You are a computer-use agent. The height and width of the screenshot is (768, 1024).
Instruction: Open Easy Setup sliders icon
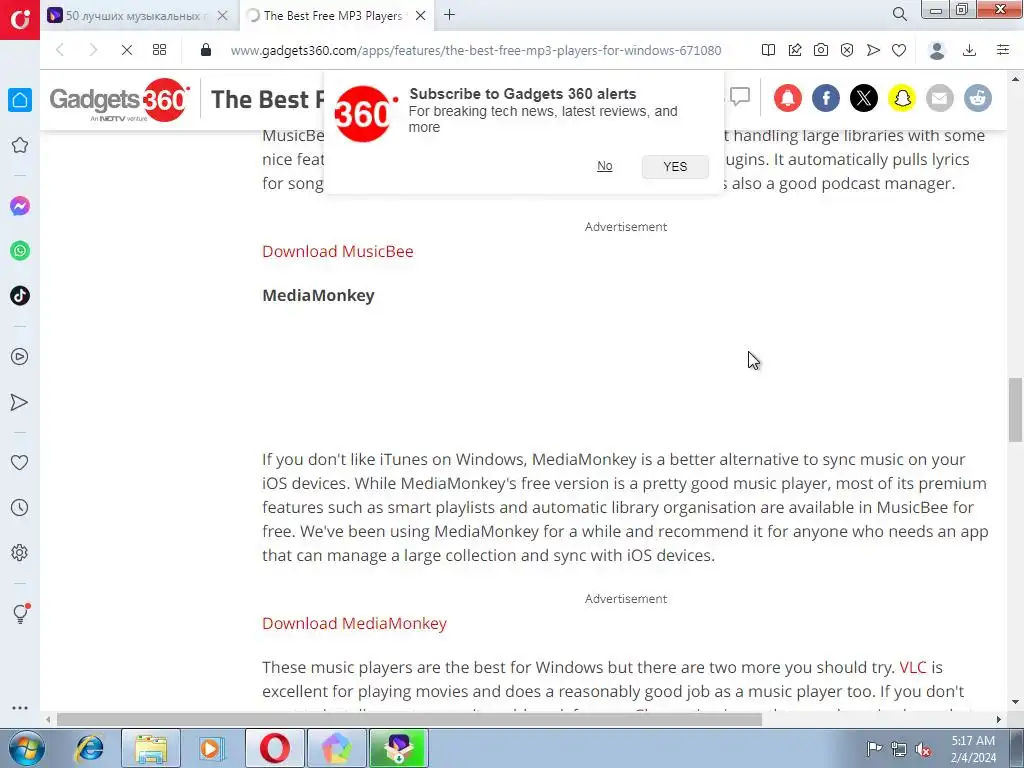[x=1003, y=50]
